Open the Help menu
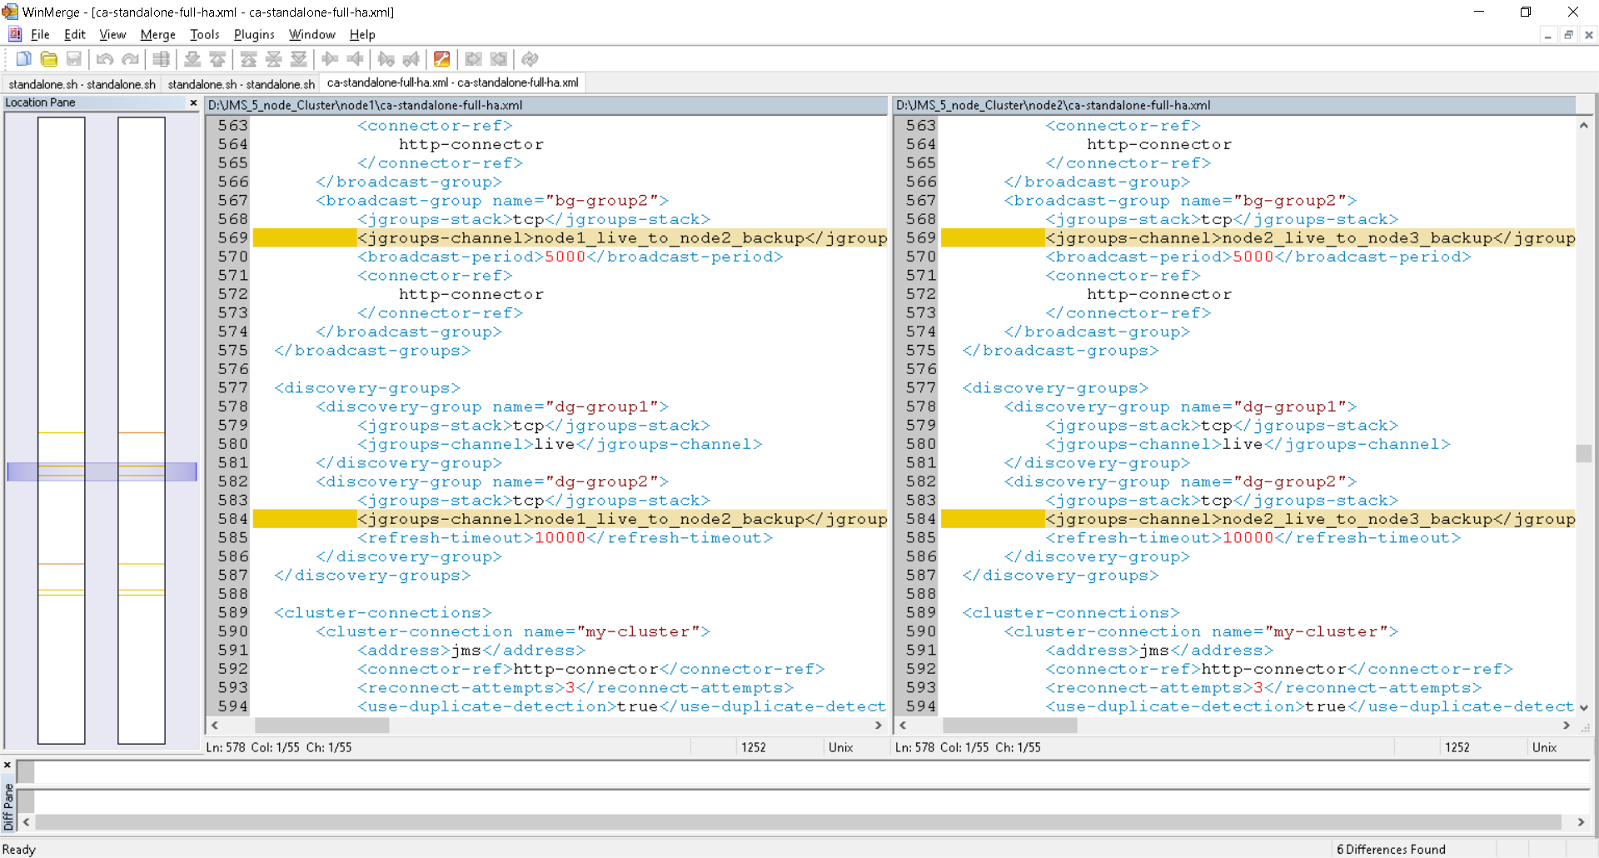 tap(362, 34)
